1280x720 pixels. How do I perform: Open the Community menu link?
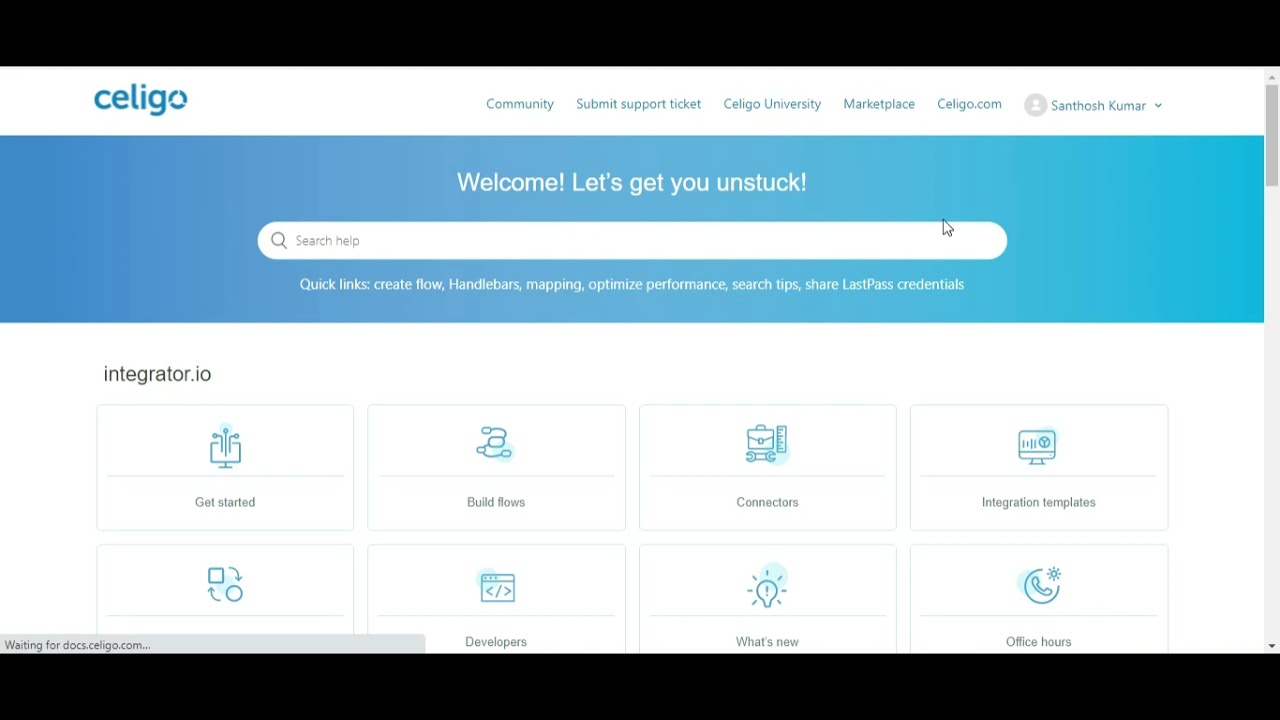coord(520,104)
